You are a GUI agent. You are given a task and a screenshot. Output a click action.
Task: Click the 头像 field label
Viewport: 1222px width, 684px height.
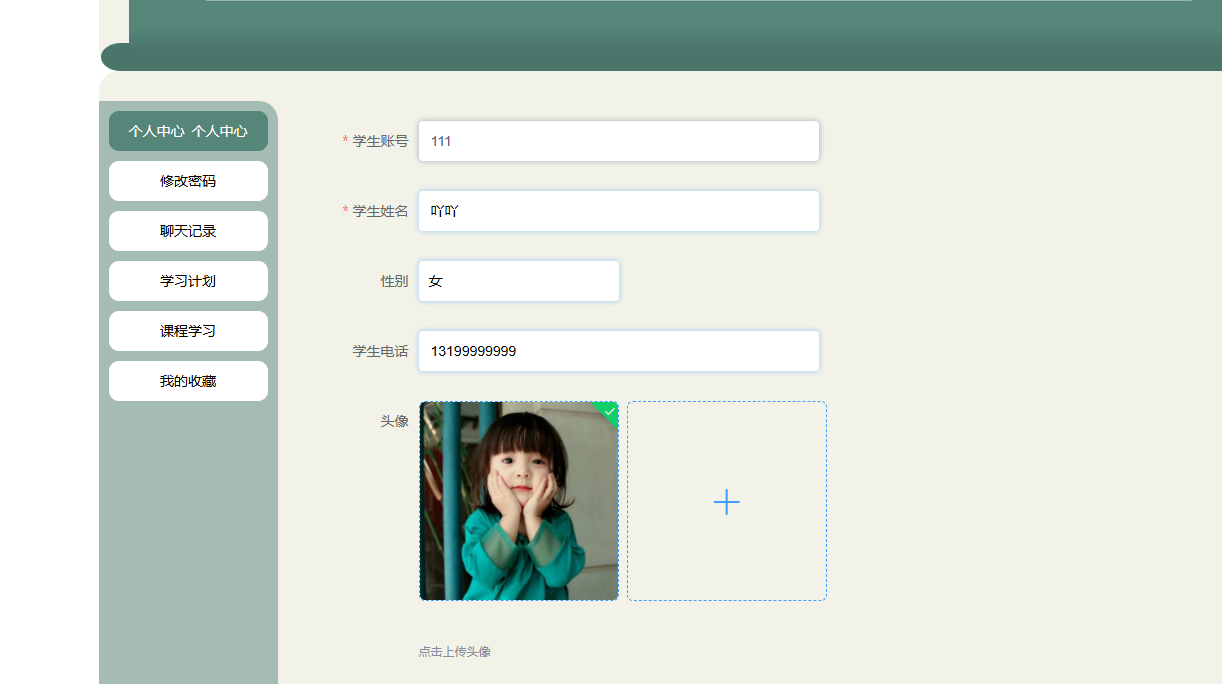[x=394, y=421]
